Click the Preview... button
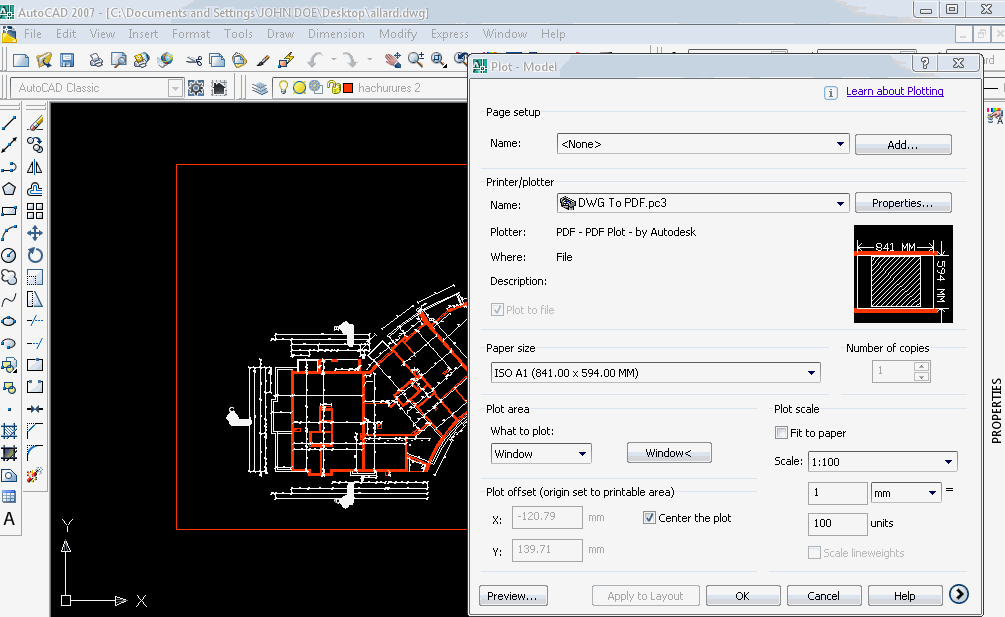Viewport: 1005px width, 617px height. (513, 596)
